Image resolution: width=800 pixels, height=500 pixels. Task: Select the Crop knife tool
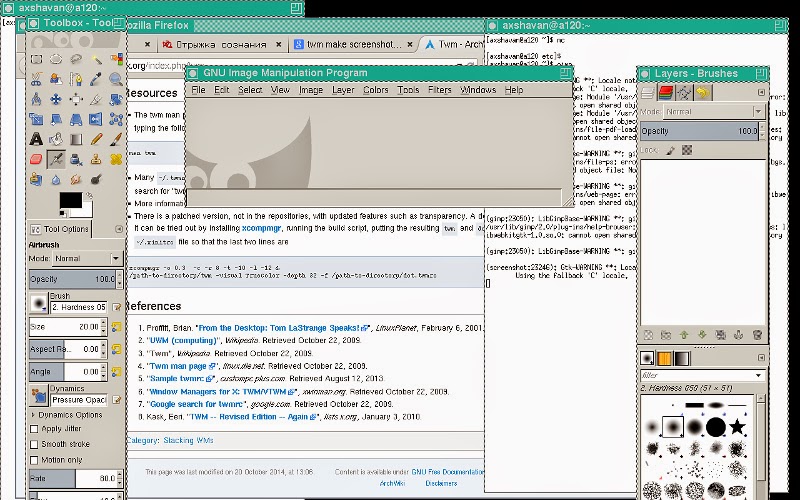[96, 99]
